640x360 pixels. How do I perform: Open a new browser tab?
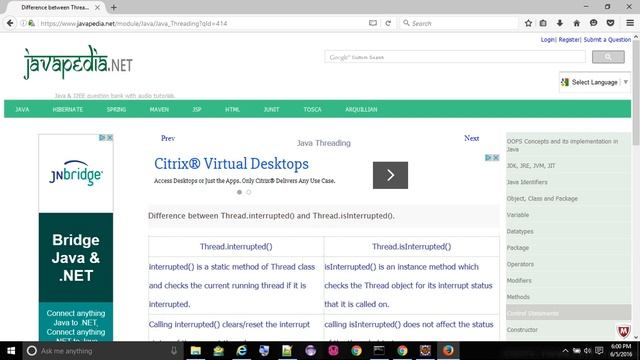pyautogui.click(x=113, y=7)
